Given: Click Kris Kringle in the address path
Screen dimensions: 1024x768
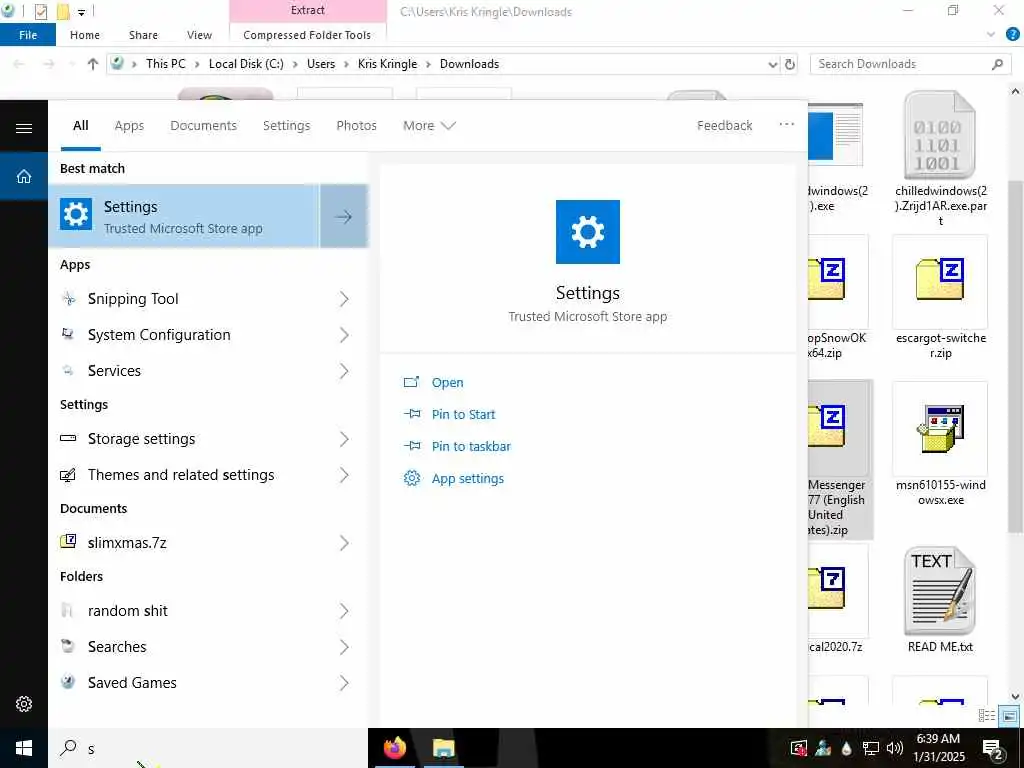Looking at the screenshot, I should coord(387,64).
